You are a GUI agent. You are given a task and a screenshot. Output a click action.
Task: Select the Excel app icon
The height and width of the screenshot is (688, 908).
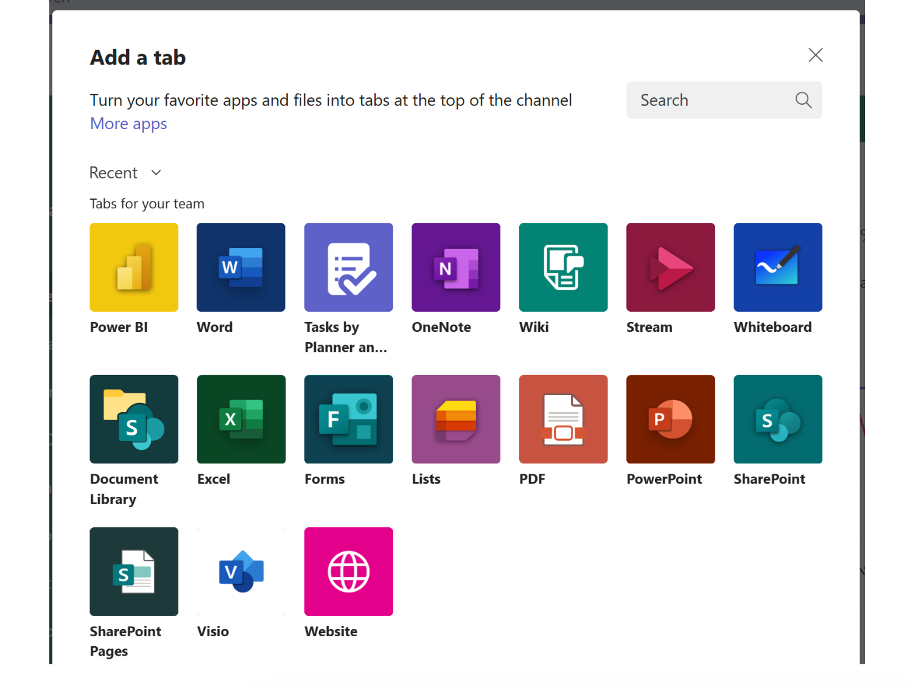241,419
